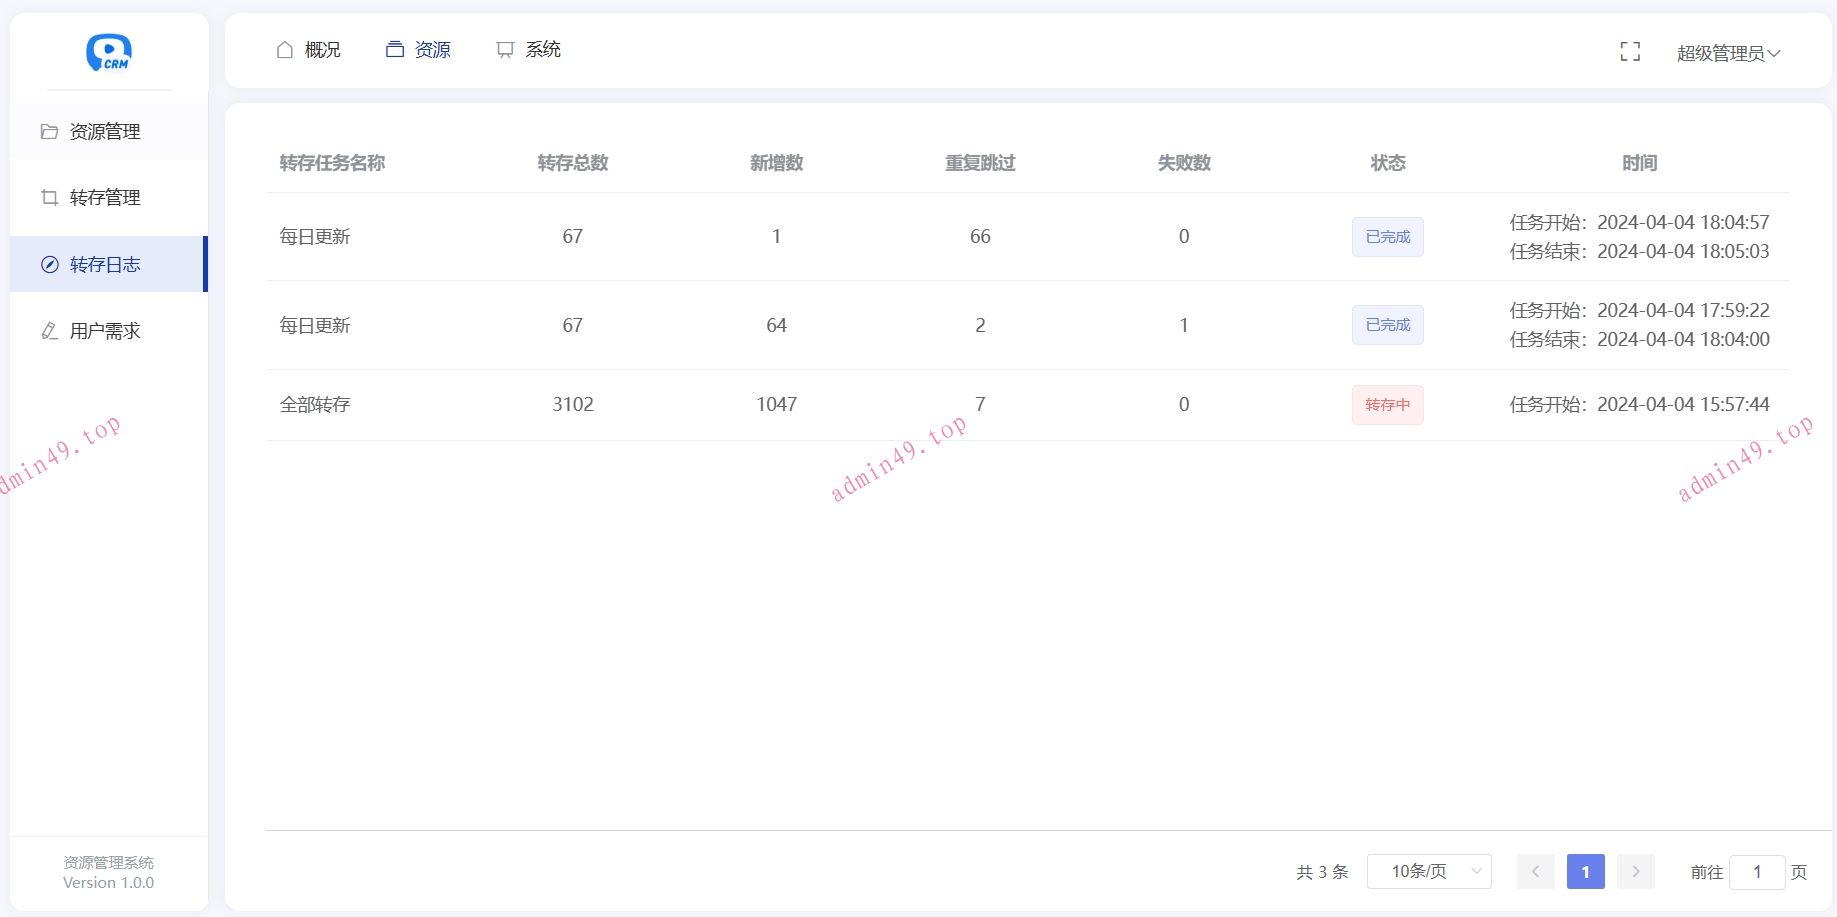Click the 已完成 badge on second 每日更新 row
The image size is (1837, 917).
[1387, 324]
